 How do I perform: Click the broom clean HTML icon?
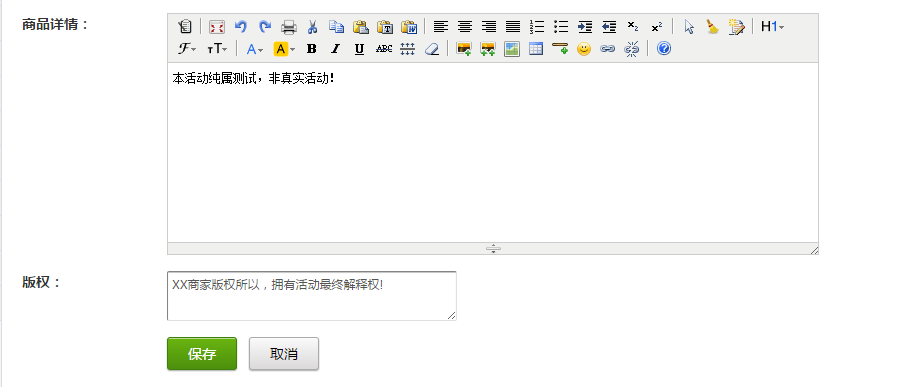713,26
